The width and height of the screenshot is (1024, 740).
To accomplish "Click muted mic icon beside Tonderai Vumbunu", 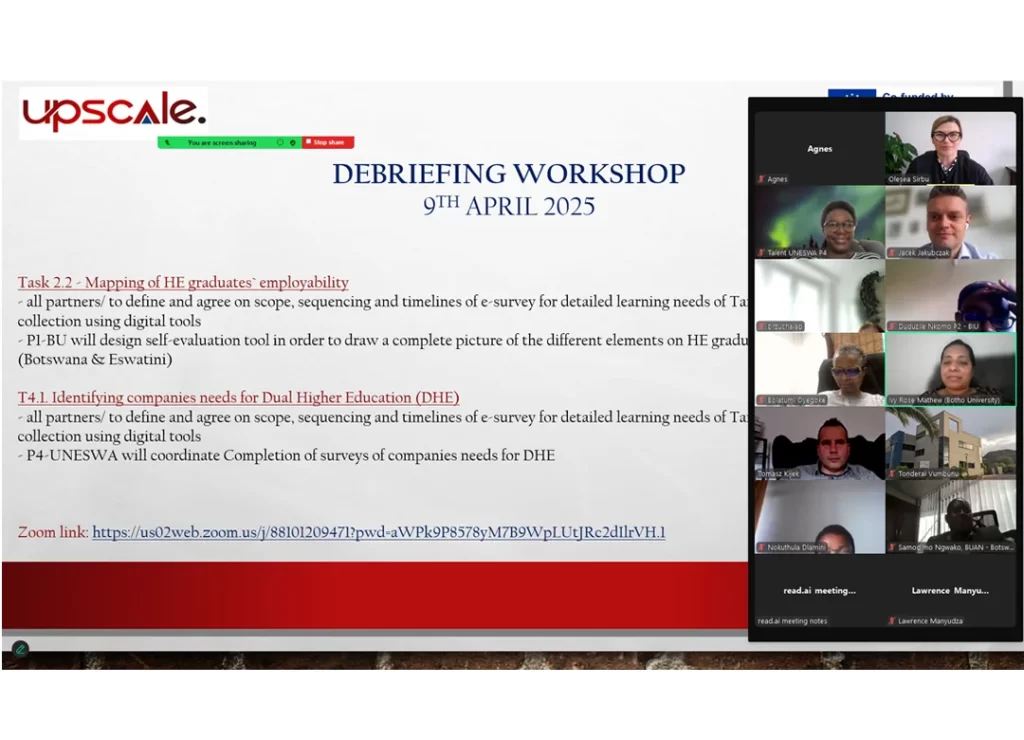I will coord(891,474).
